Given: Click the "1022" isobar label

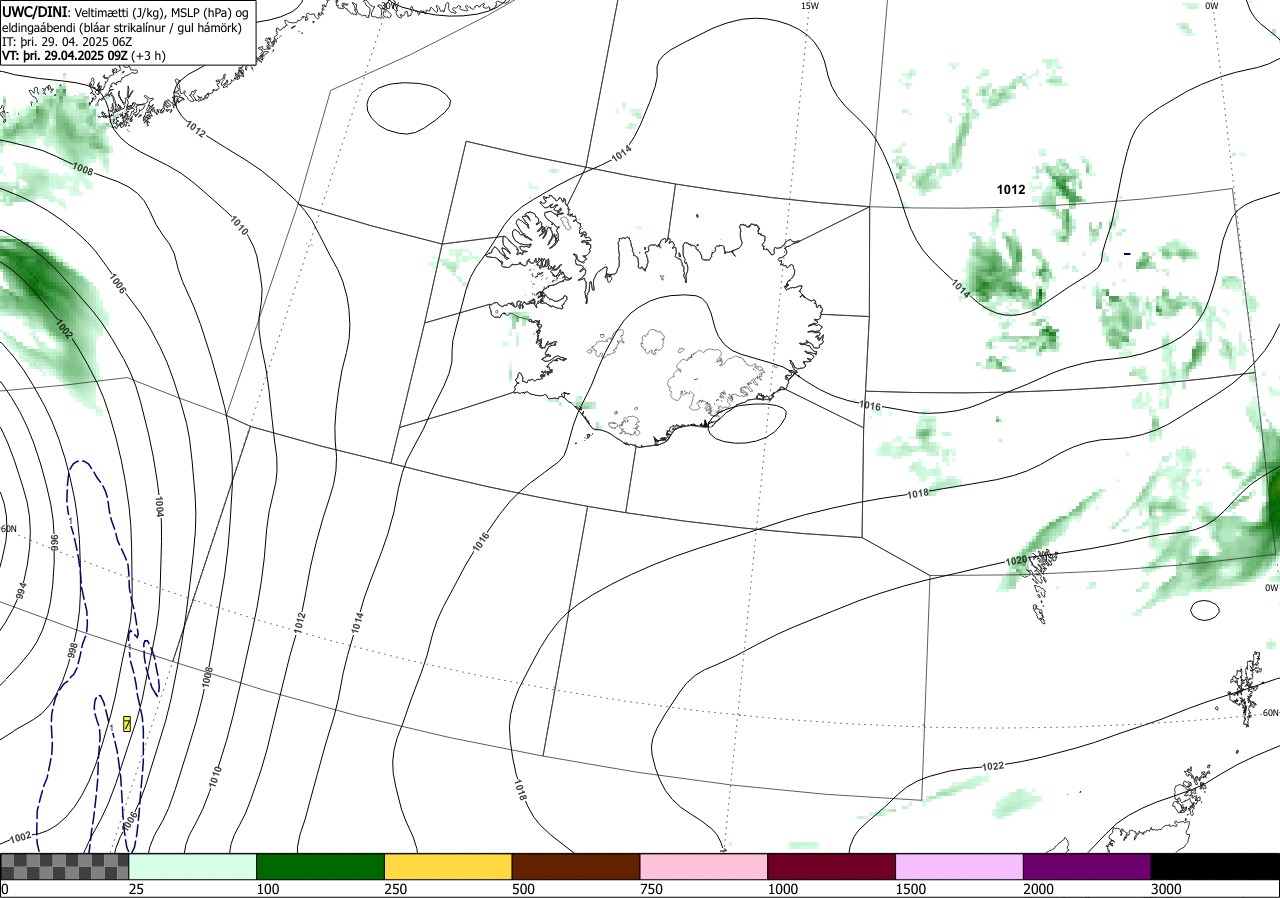Looking at the screenshot, I should [993, 766].
